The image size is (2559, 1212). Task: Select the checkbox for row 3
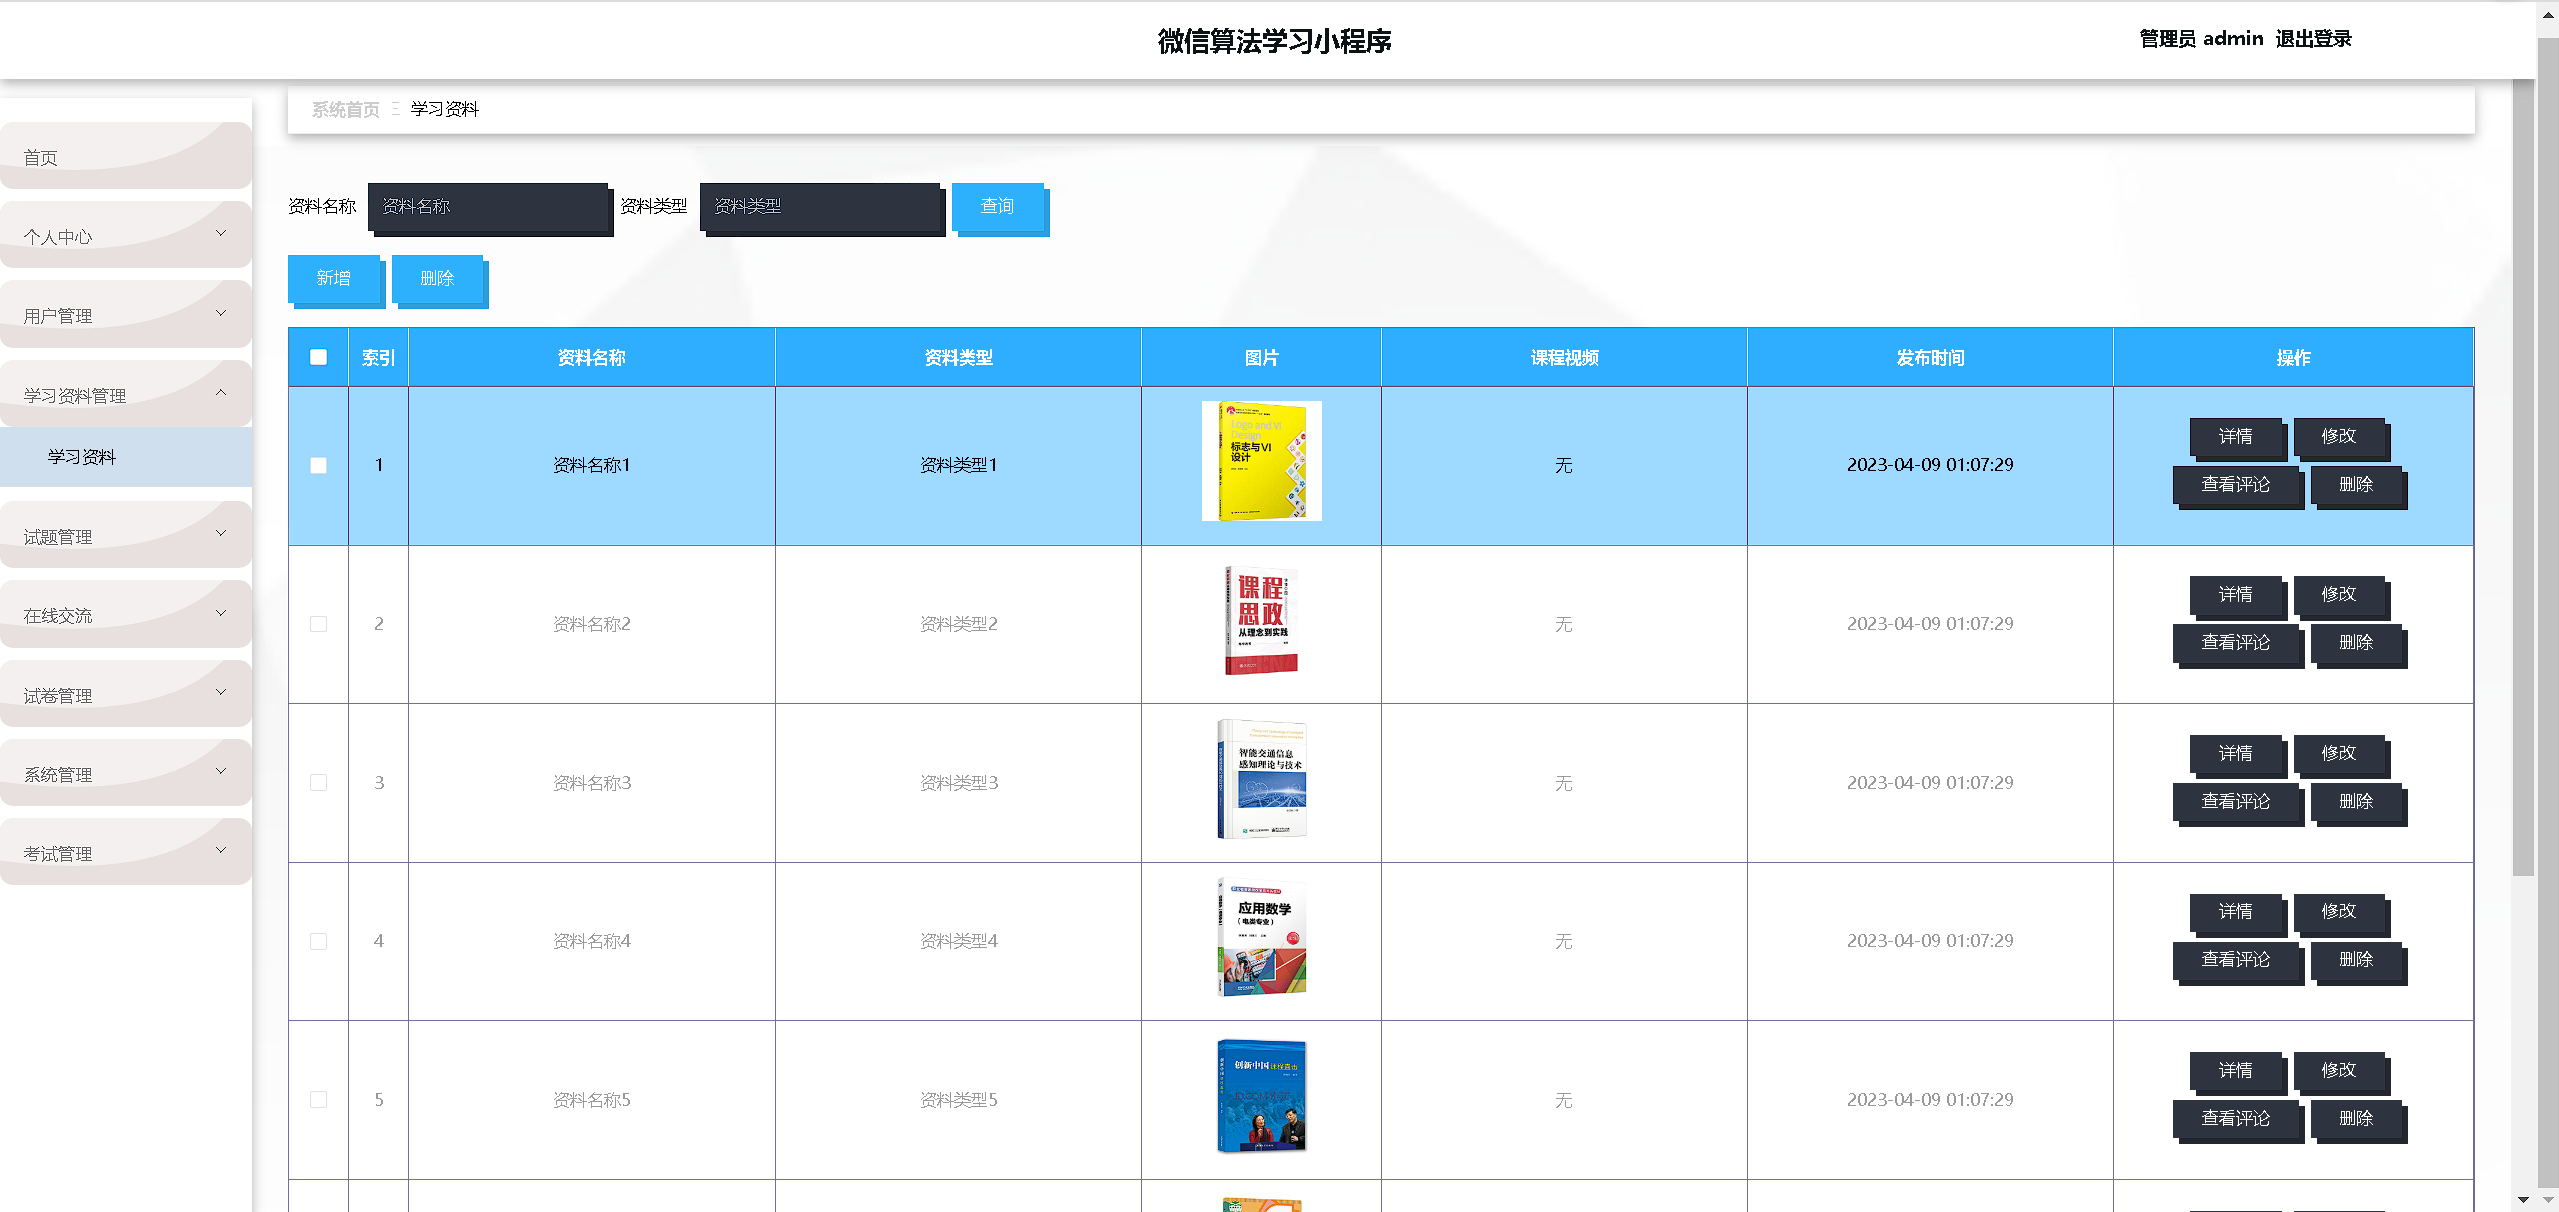click(318, 782)
